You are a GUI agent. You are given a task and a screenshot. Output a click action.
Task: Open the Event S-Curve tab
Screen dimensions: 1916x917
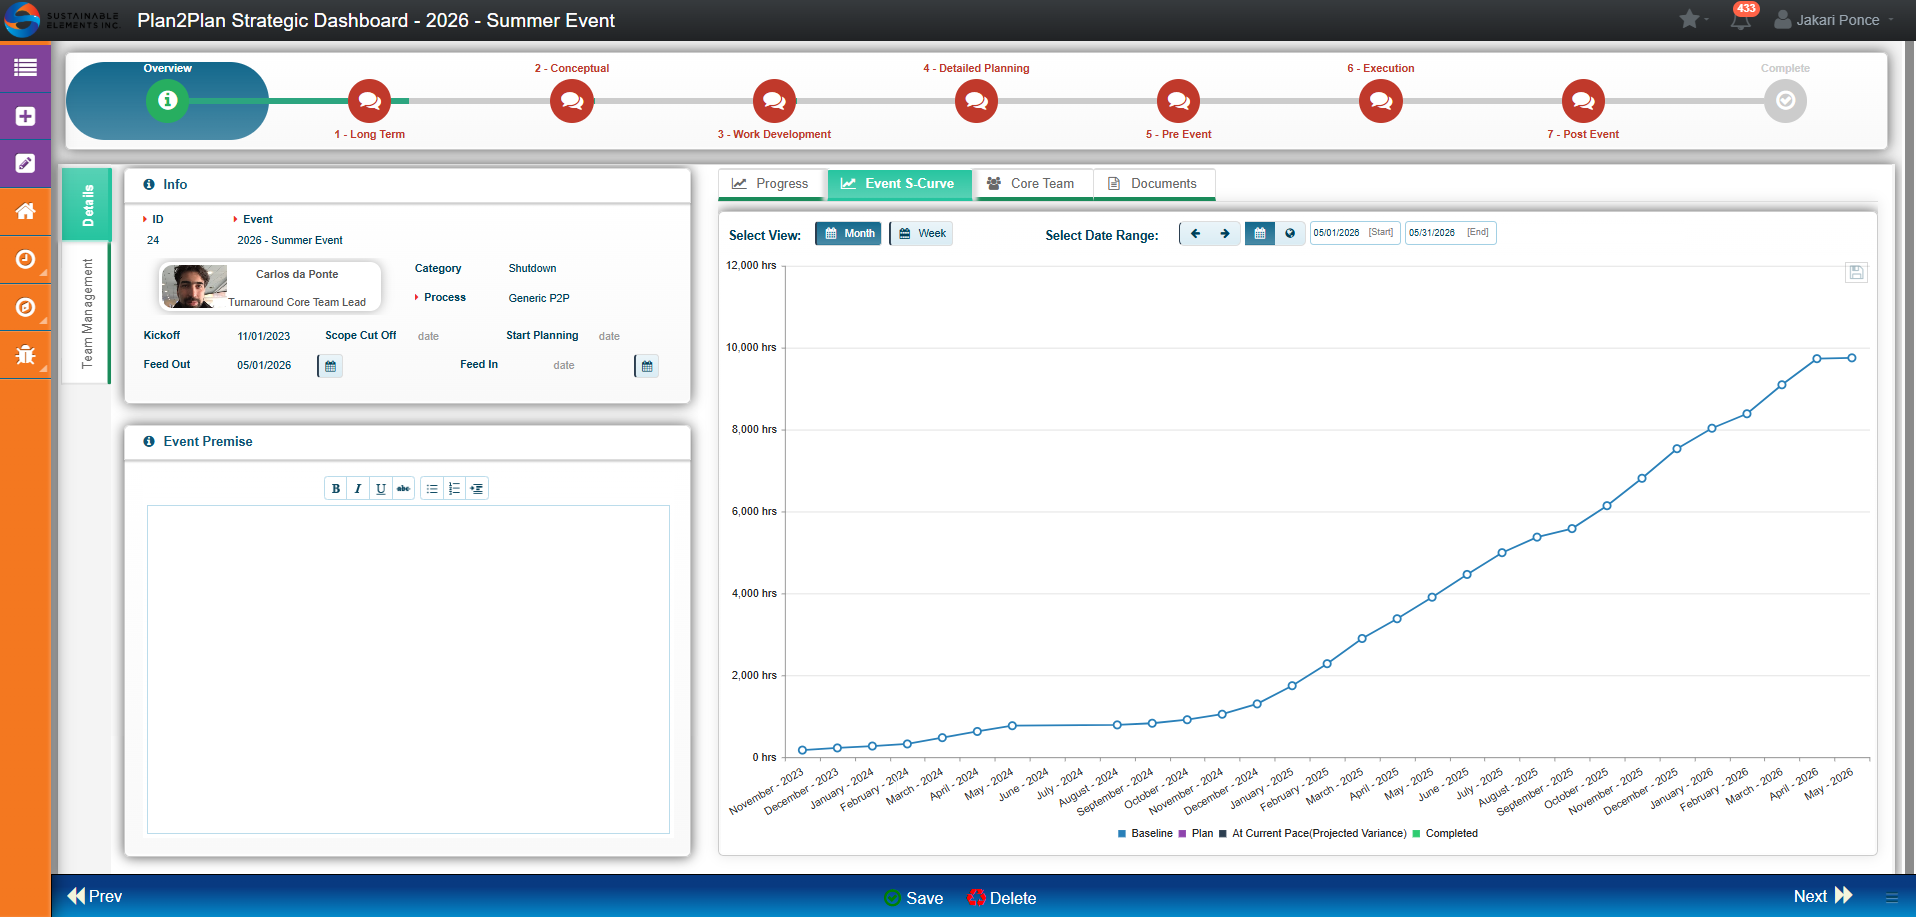pos(898,184)
